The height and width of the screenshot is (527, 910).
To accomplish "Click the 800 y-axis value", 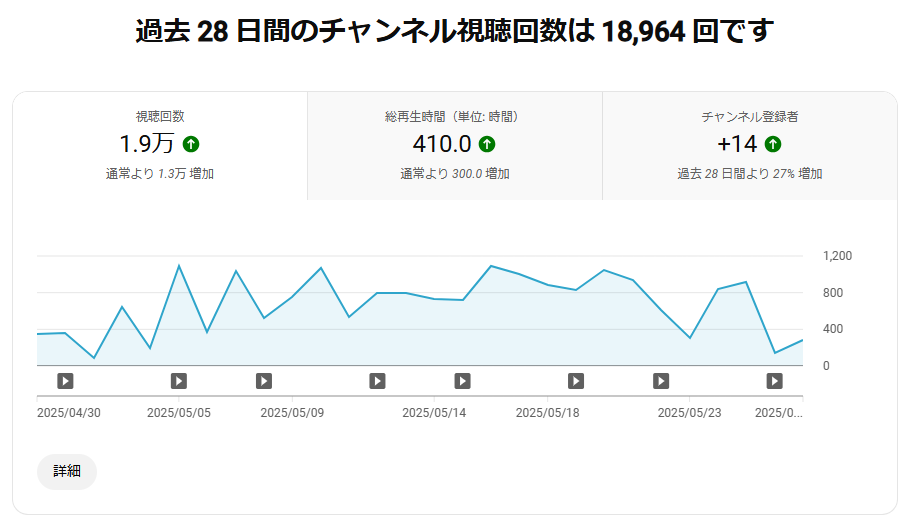I will (x=833, y=293).
